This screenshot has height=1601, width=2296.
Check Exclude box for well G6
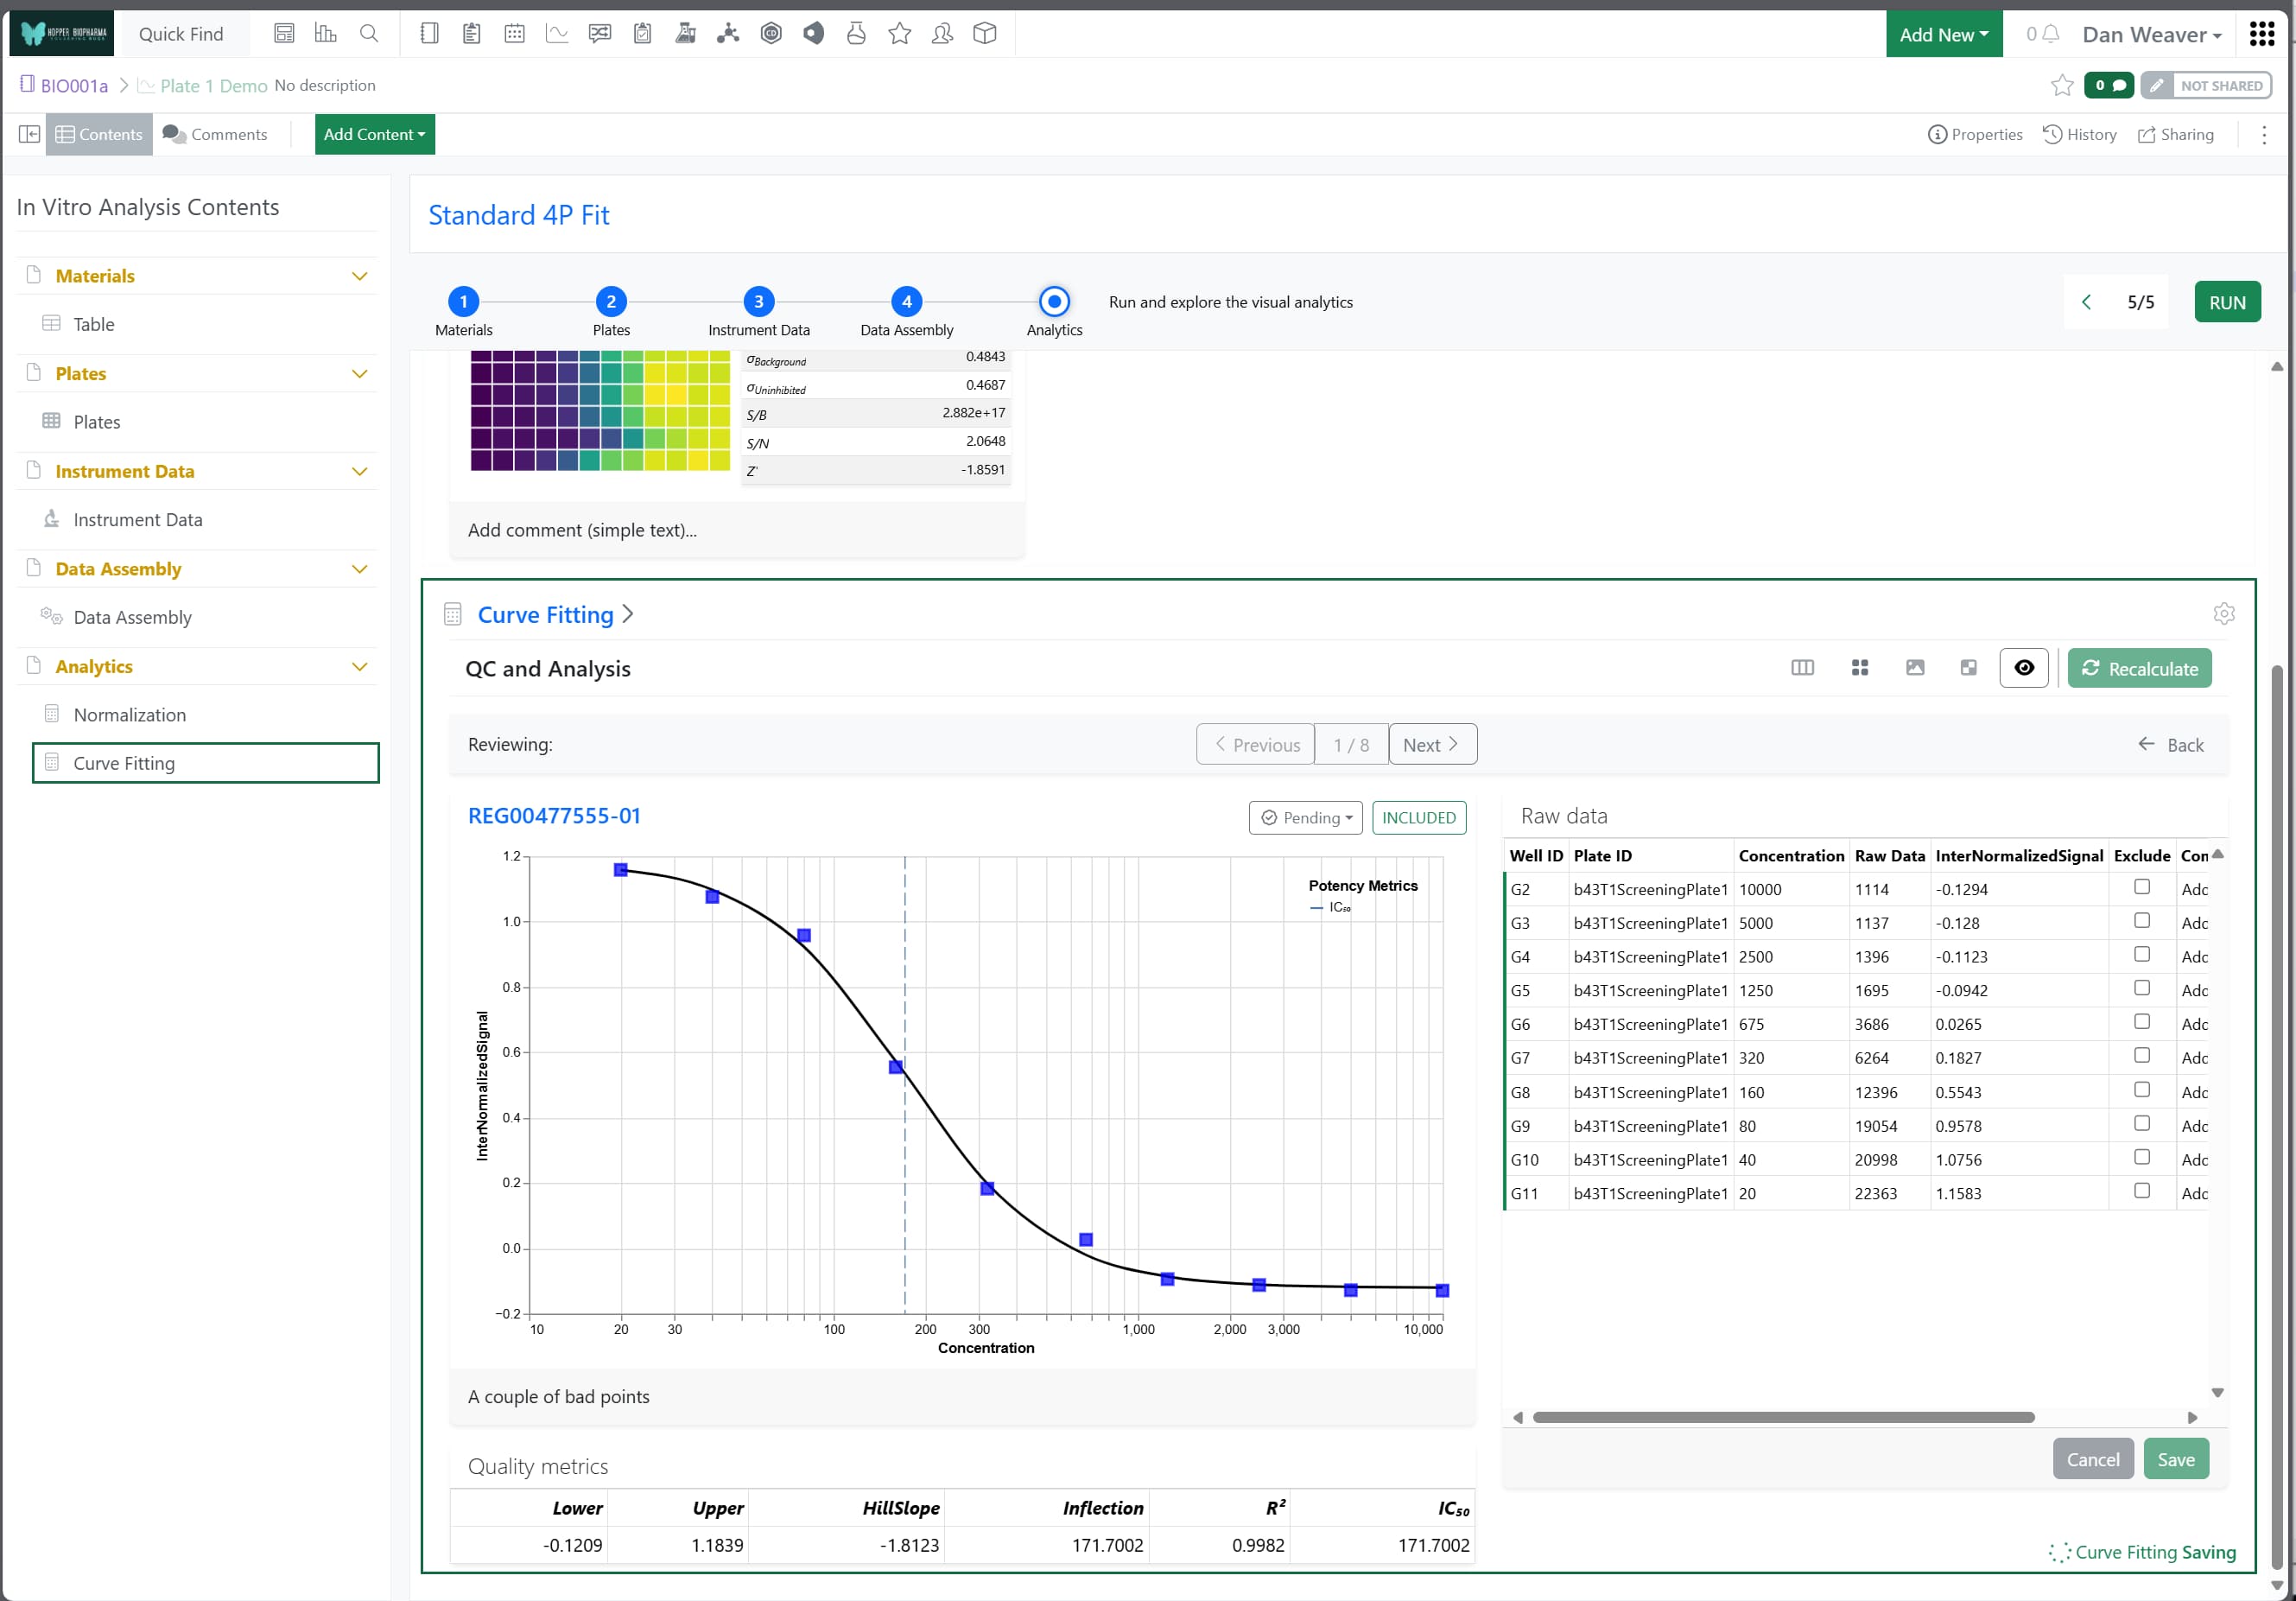coord(2141,1022)
